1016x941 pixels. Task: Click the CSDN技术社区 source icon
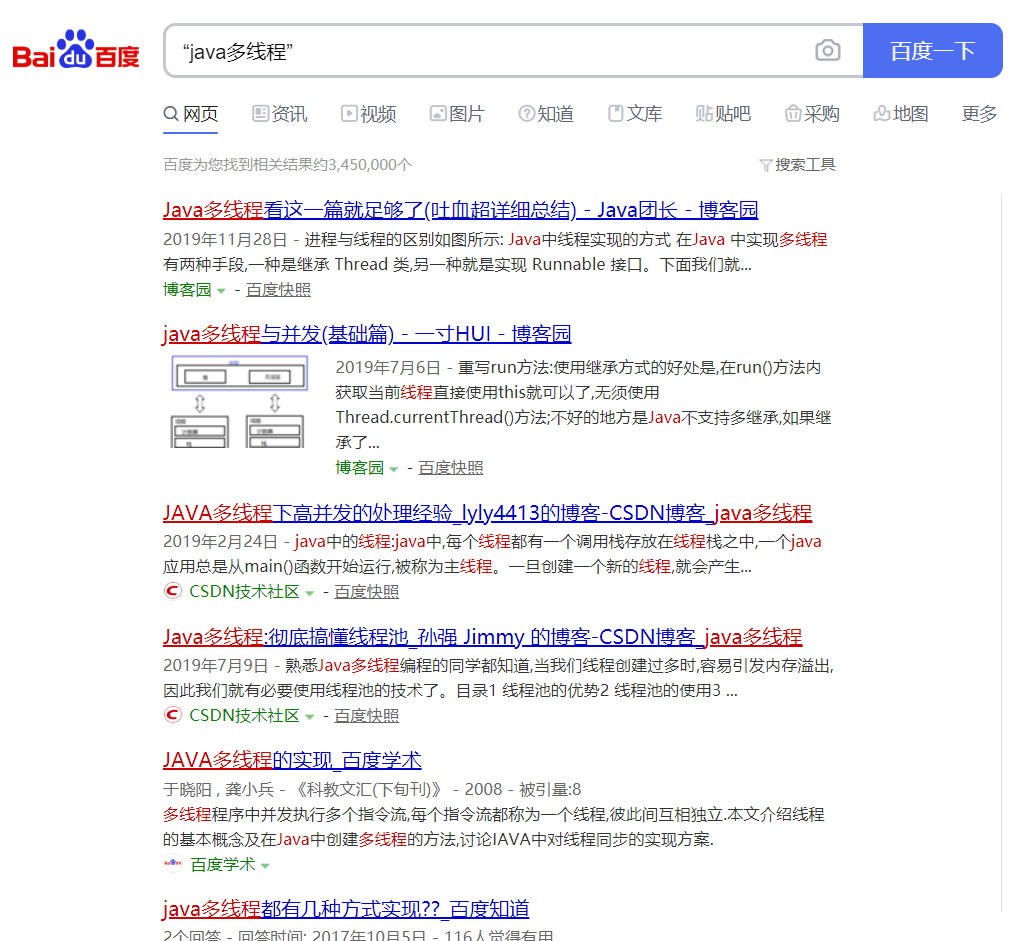pos(171,591)
